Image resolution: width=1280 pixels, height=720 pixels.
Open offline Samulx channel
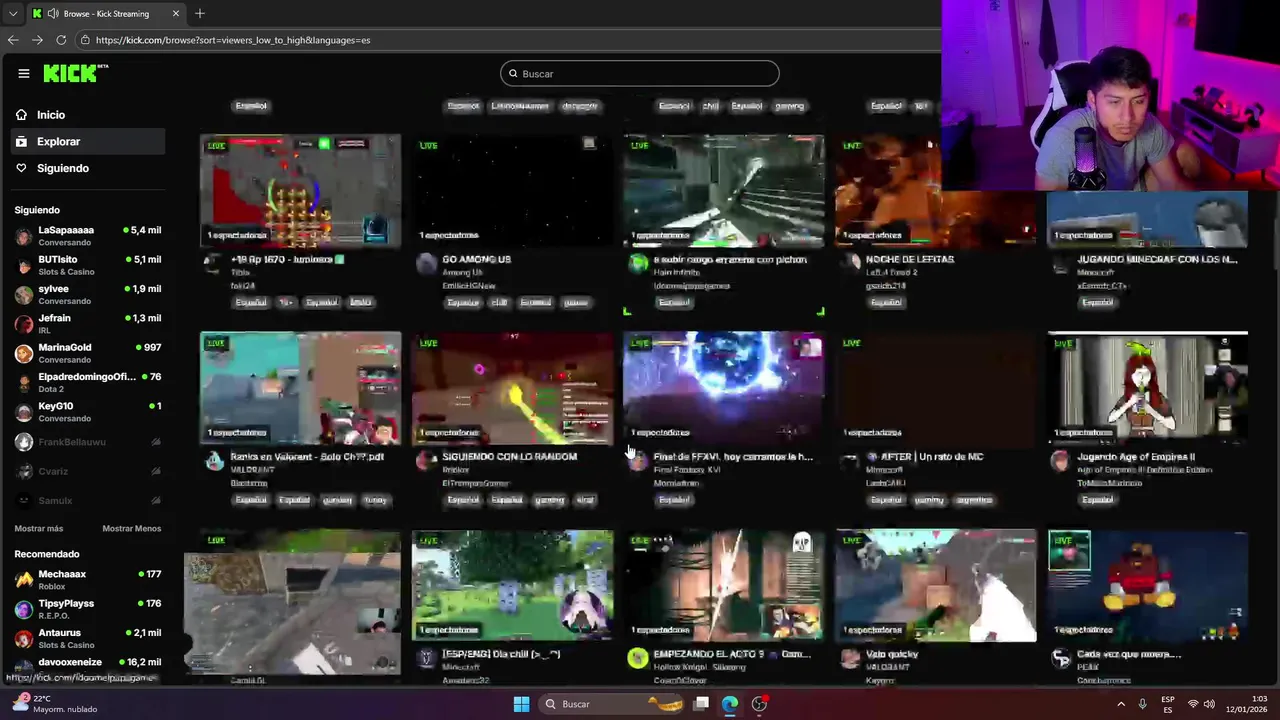(88, 500)
